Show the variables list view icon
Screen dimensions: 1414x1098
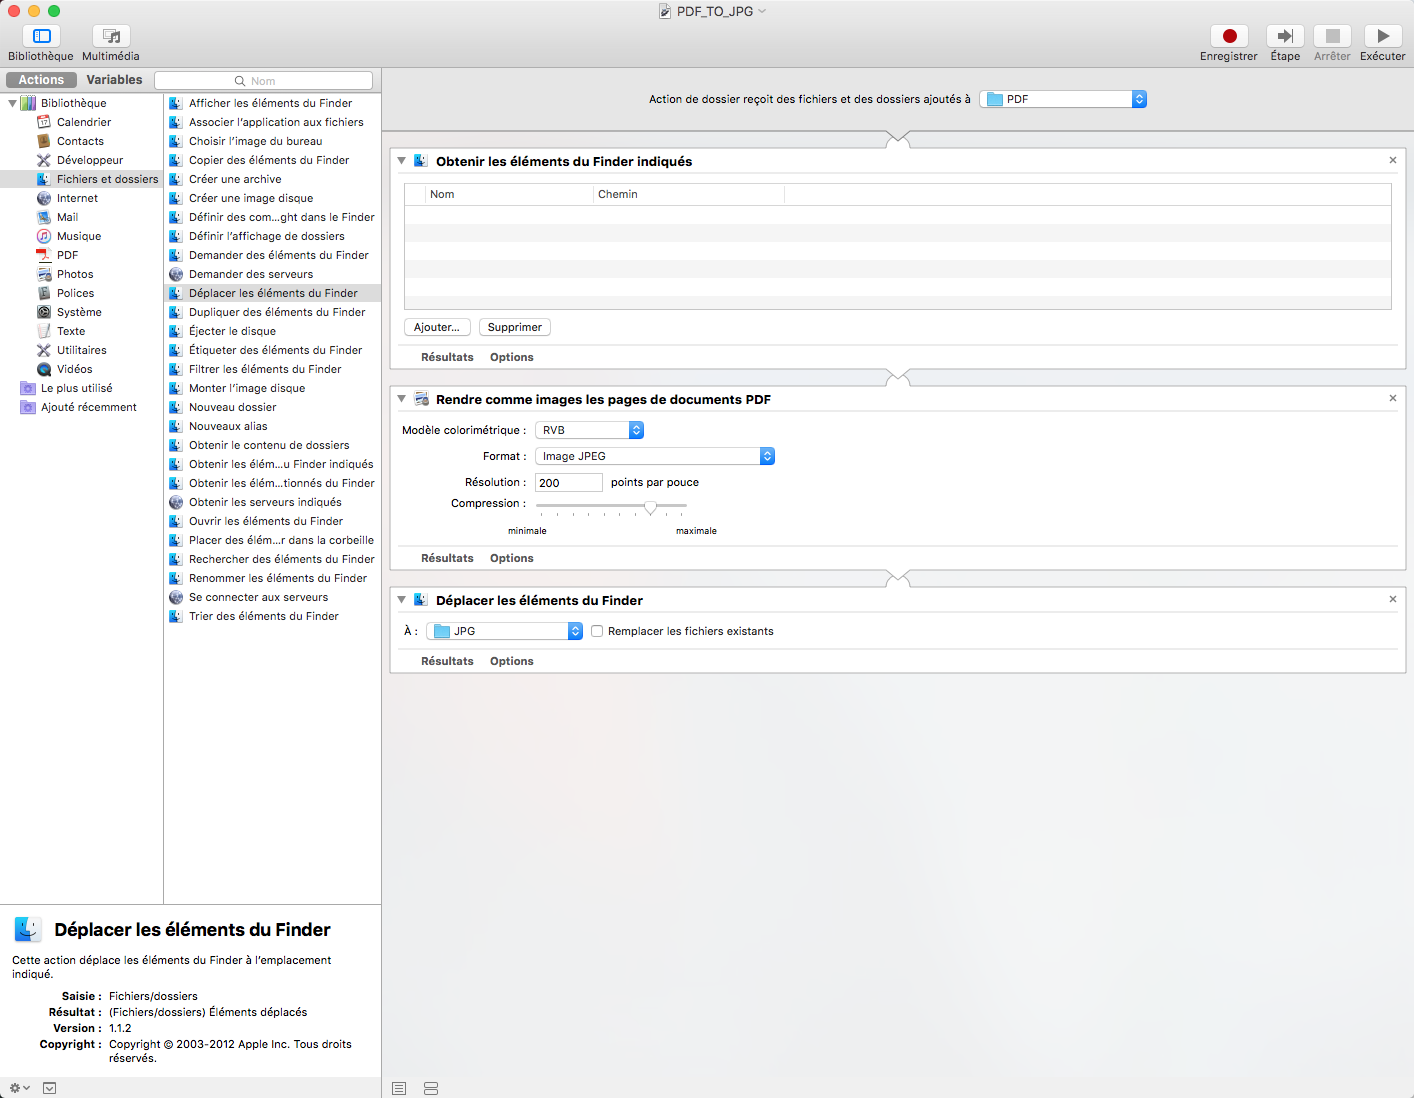click(431, 1088)
